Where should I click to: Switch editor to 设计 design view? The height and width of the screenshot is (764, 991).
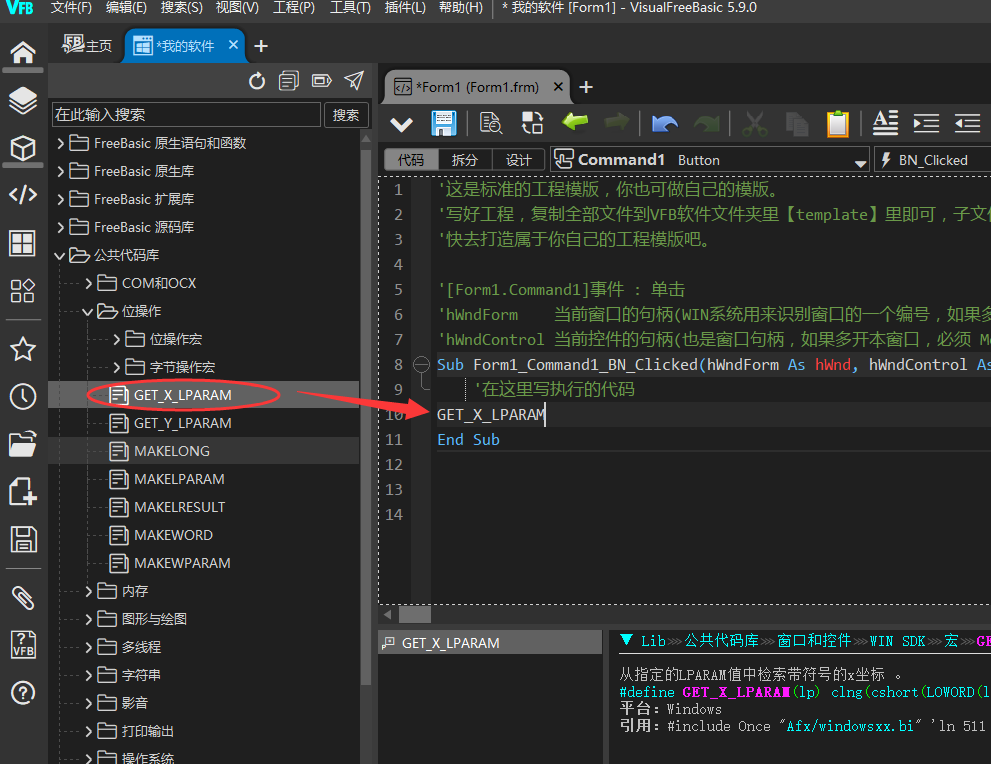pyautogui.click(x=519, y=160)
